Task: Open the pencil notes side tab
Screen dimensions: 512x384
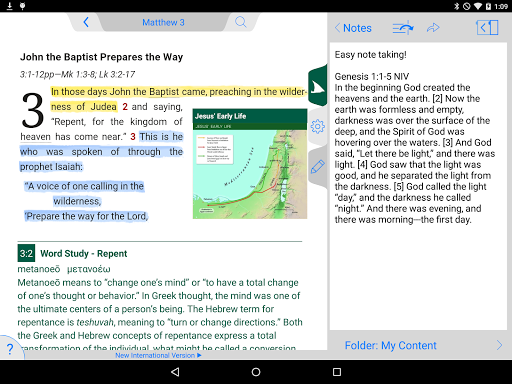Action: pyautogui.click(x=318, y=167)
